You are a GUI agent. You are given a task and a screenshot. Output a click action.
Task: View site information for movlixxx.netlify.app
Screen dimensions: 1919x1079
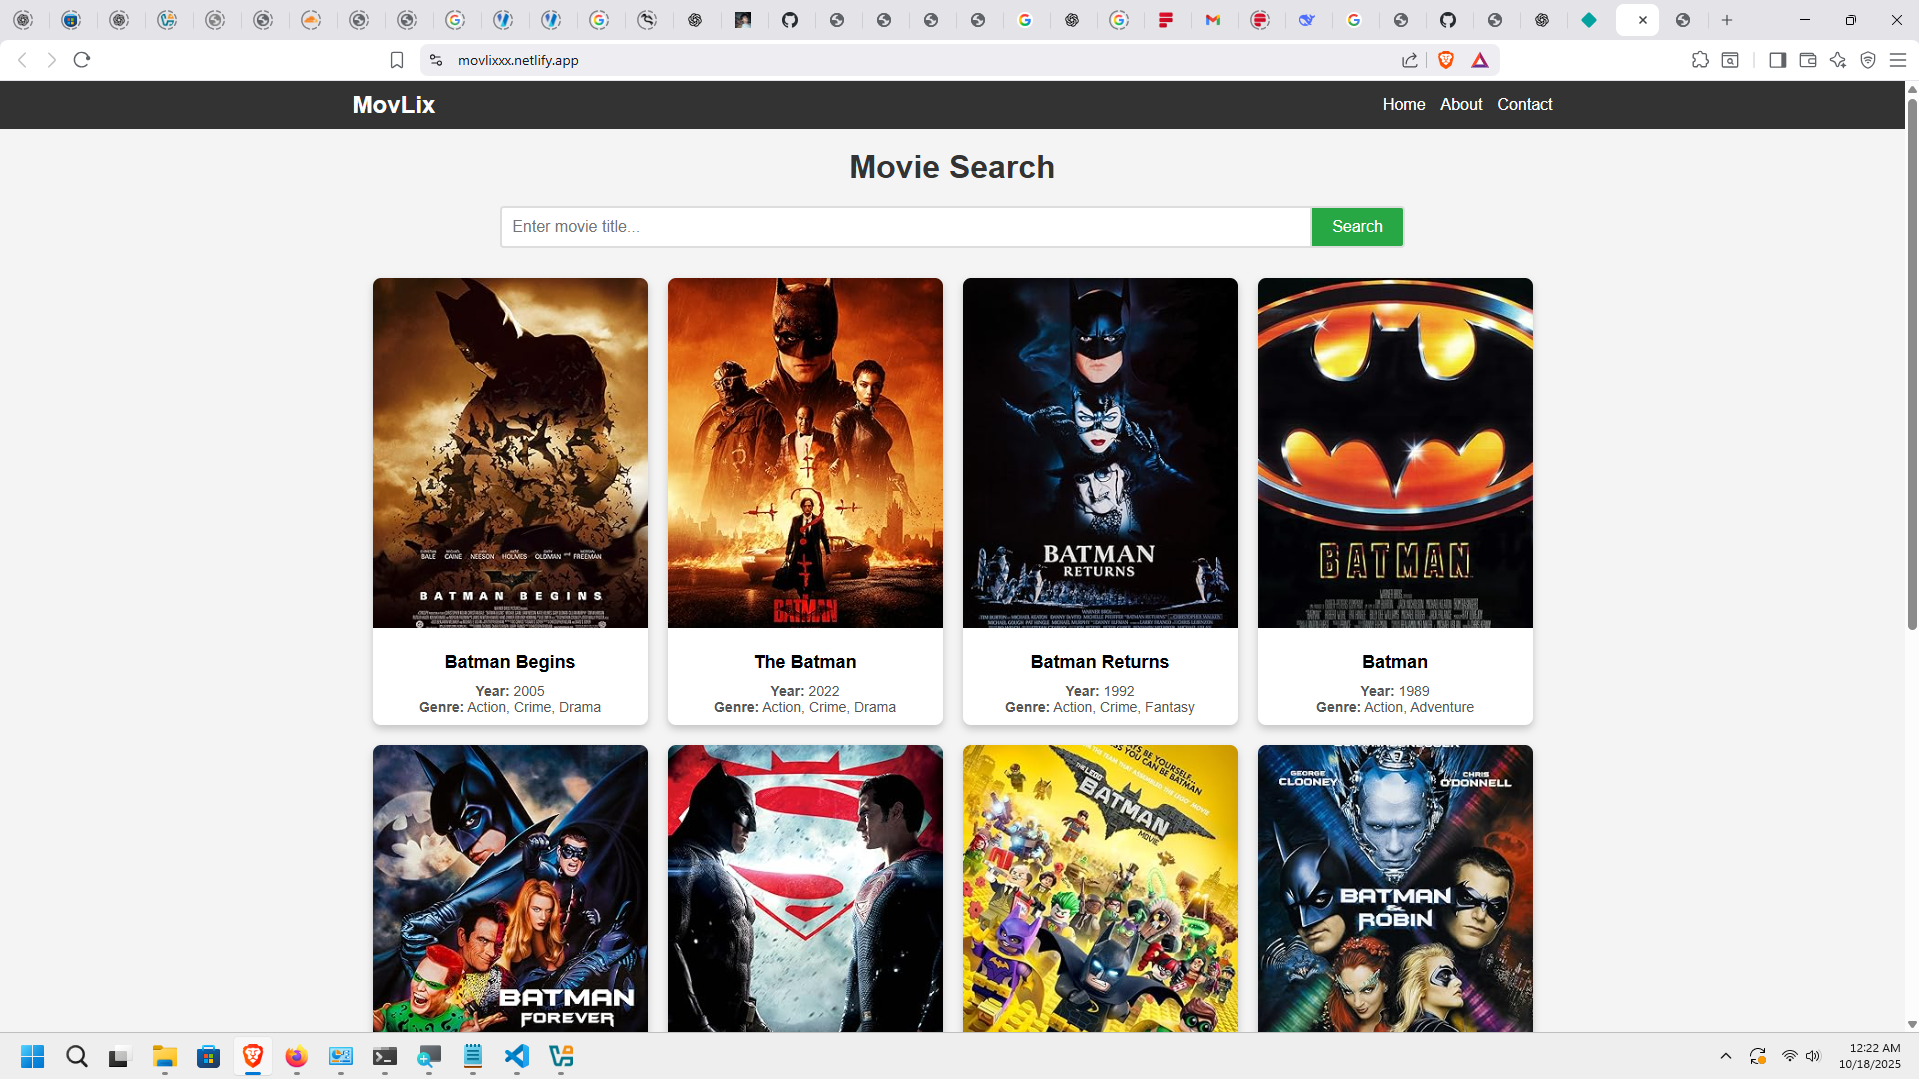coord(435,60)
